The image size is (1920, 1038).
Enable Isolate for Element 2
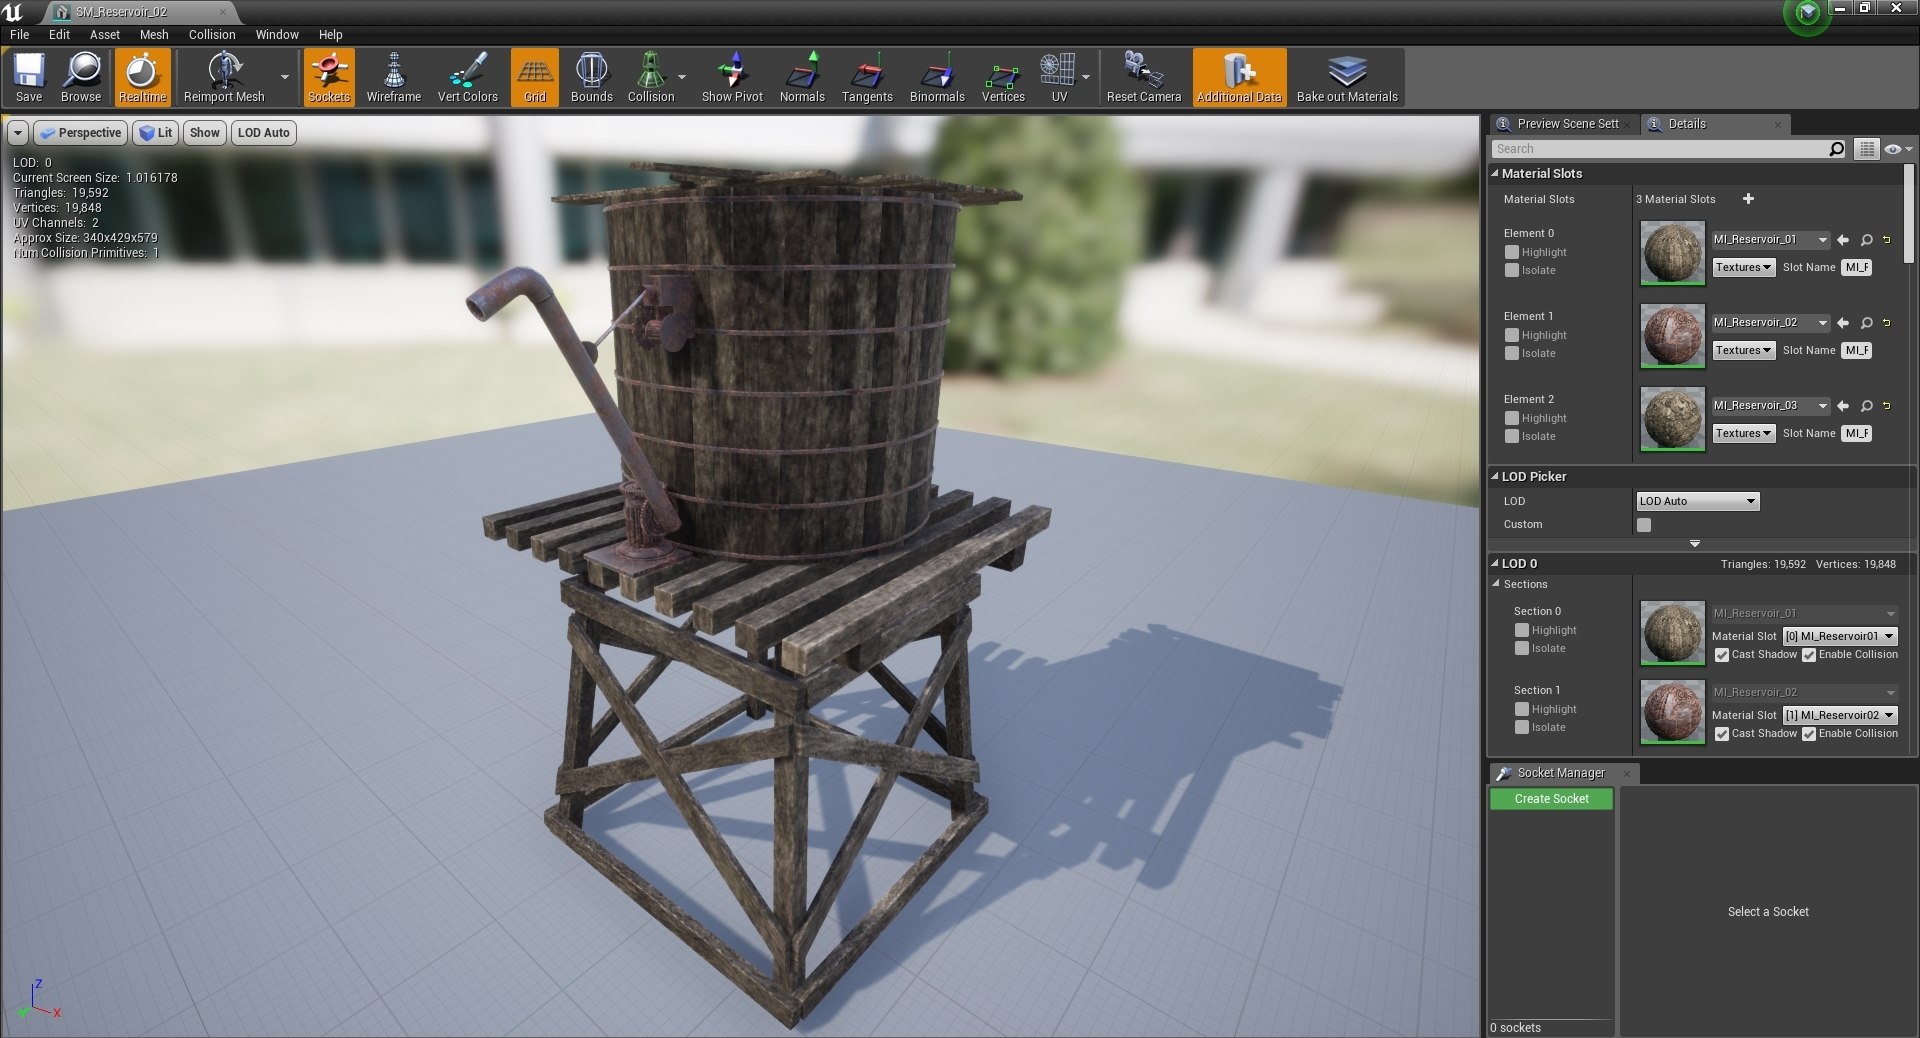click(x=1512, y=436)
